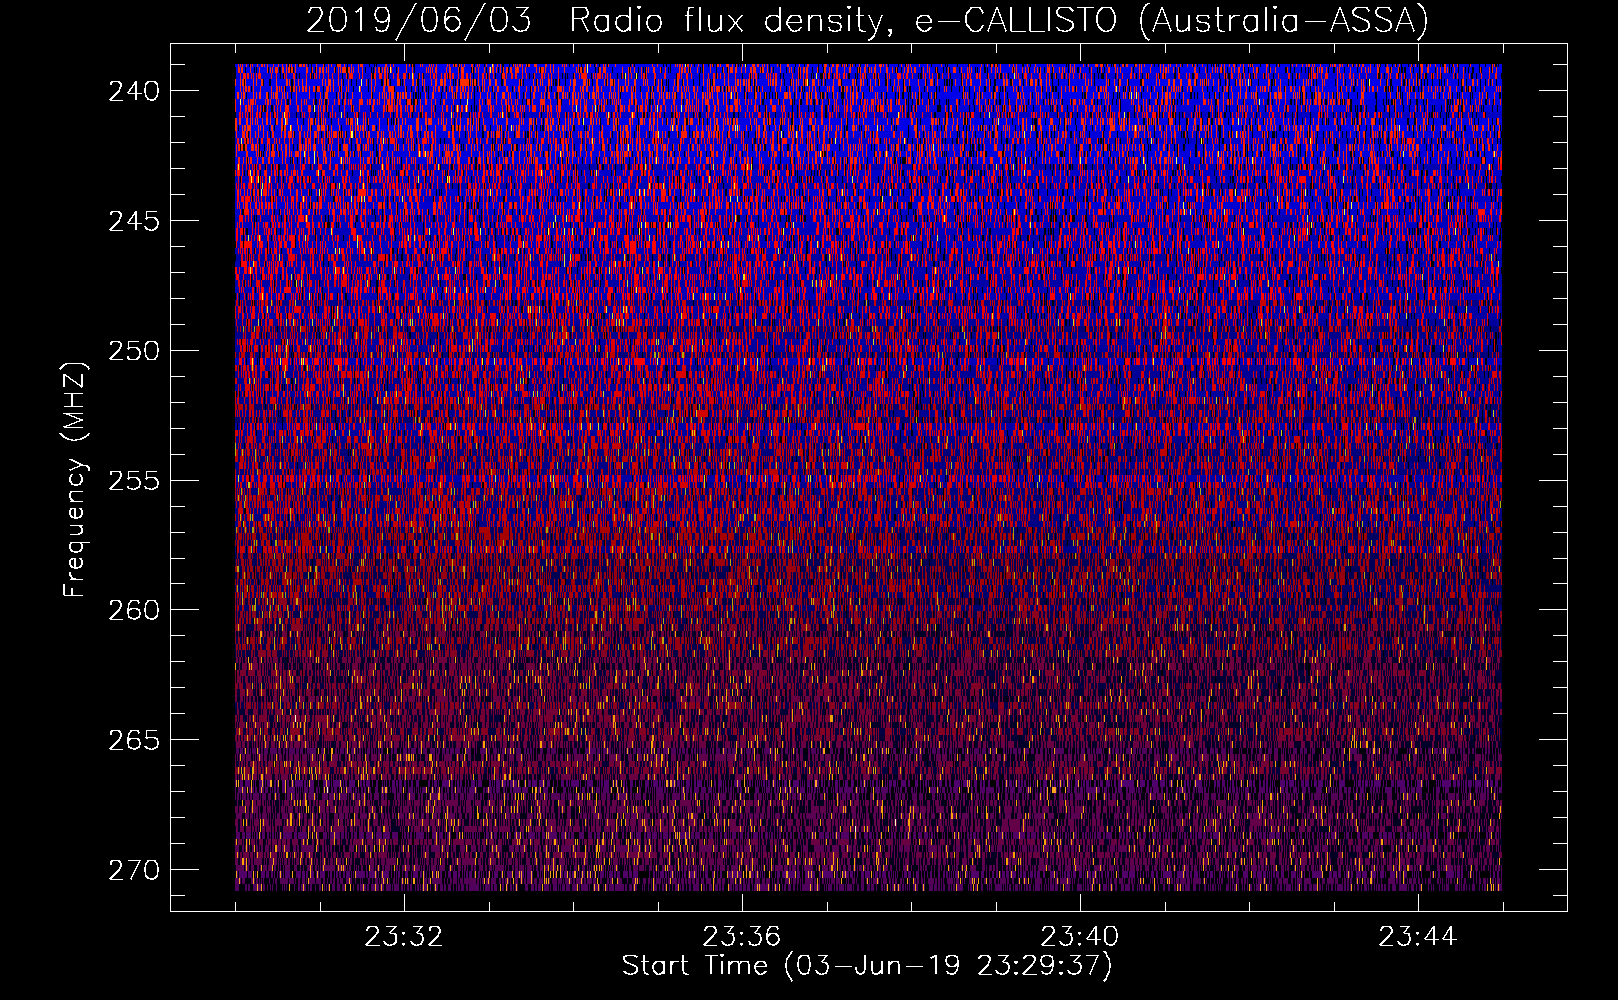This screenshot has height=1000, width=1618.
Task: Click the 23:40 time tick label
Action: [x=1080, y=937]
